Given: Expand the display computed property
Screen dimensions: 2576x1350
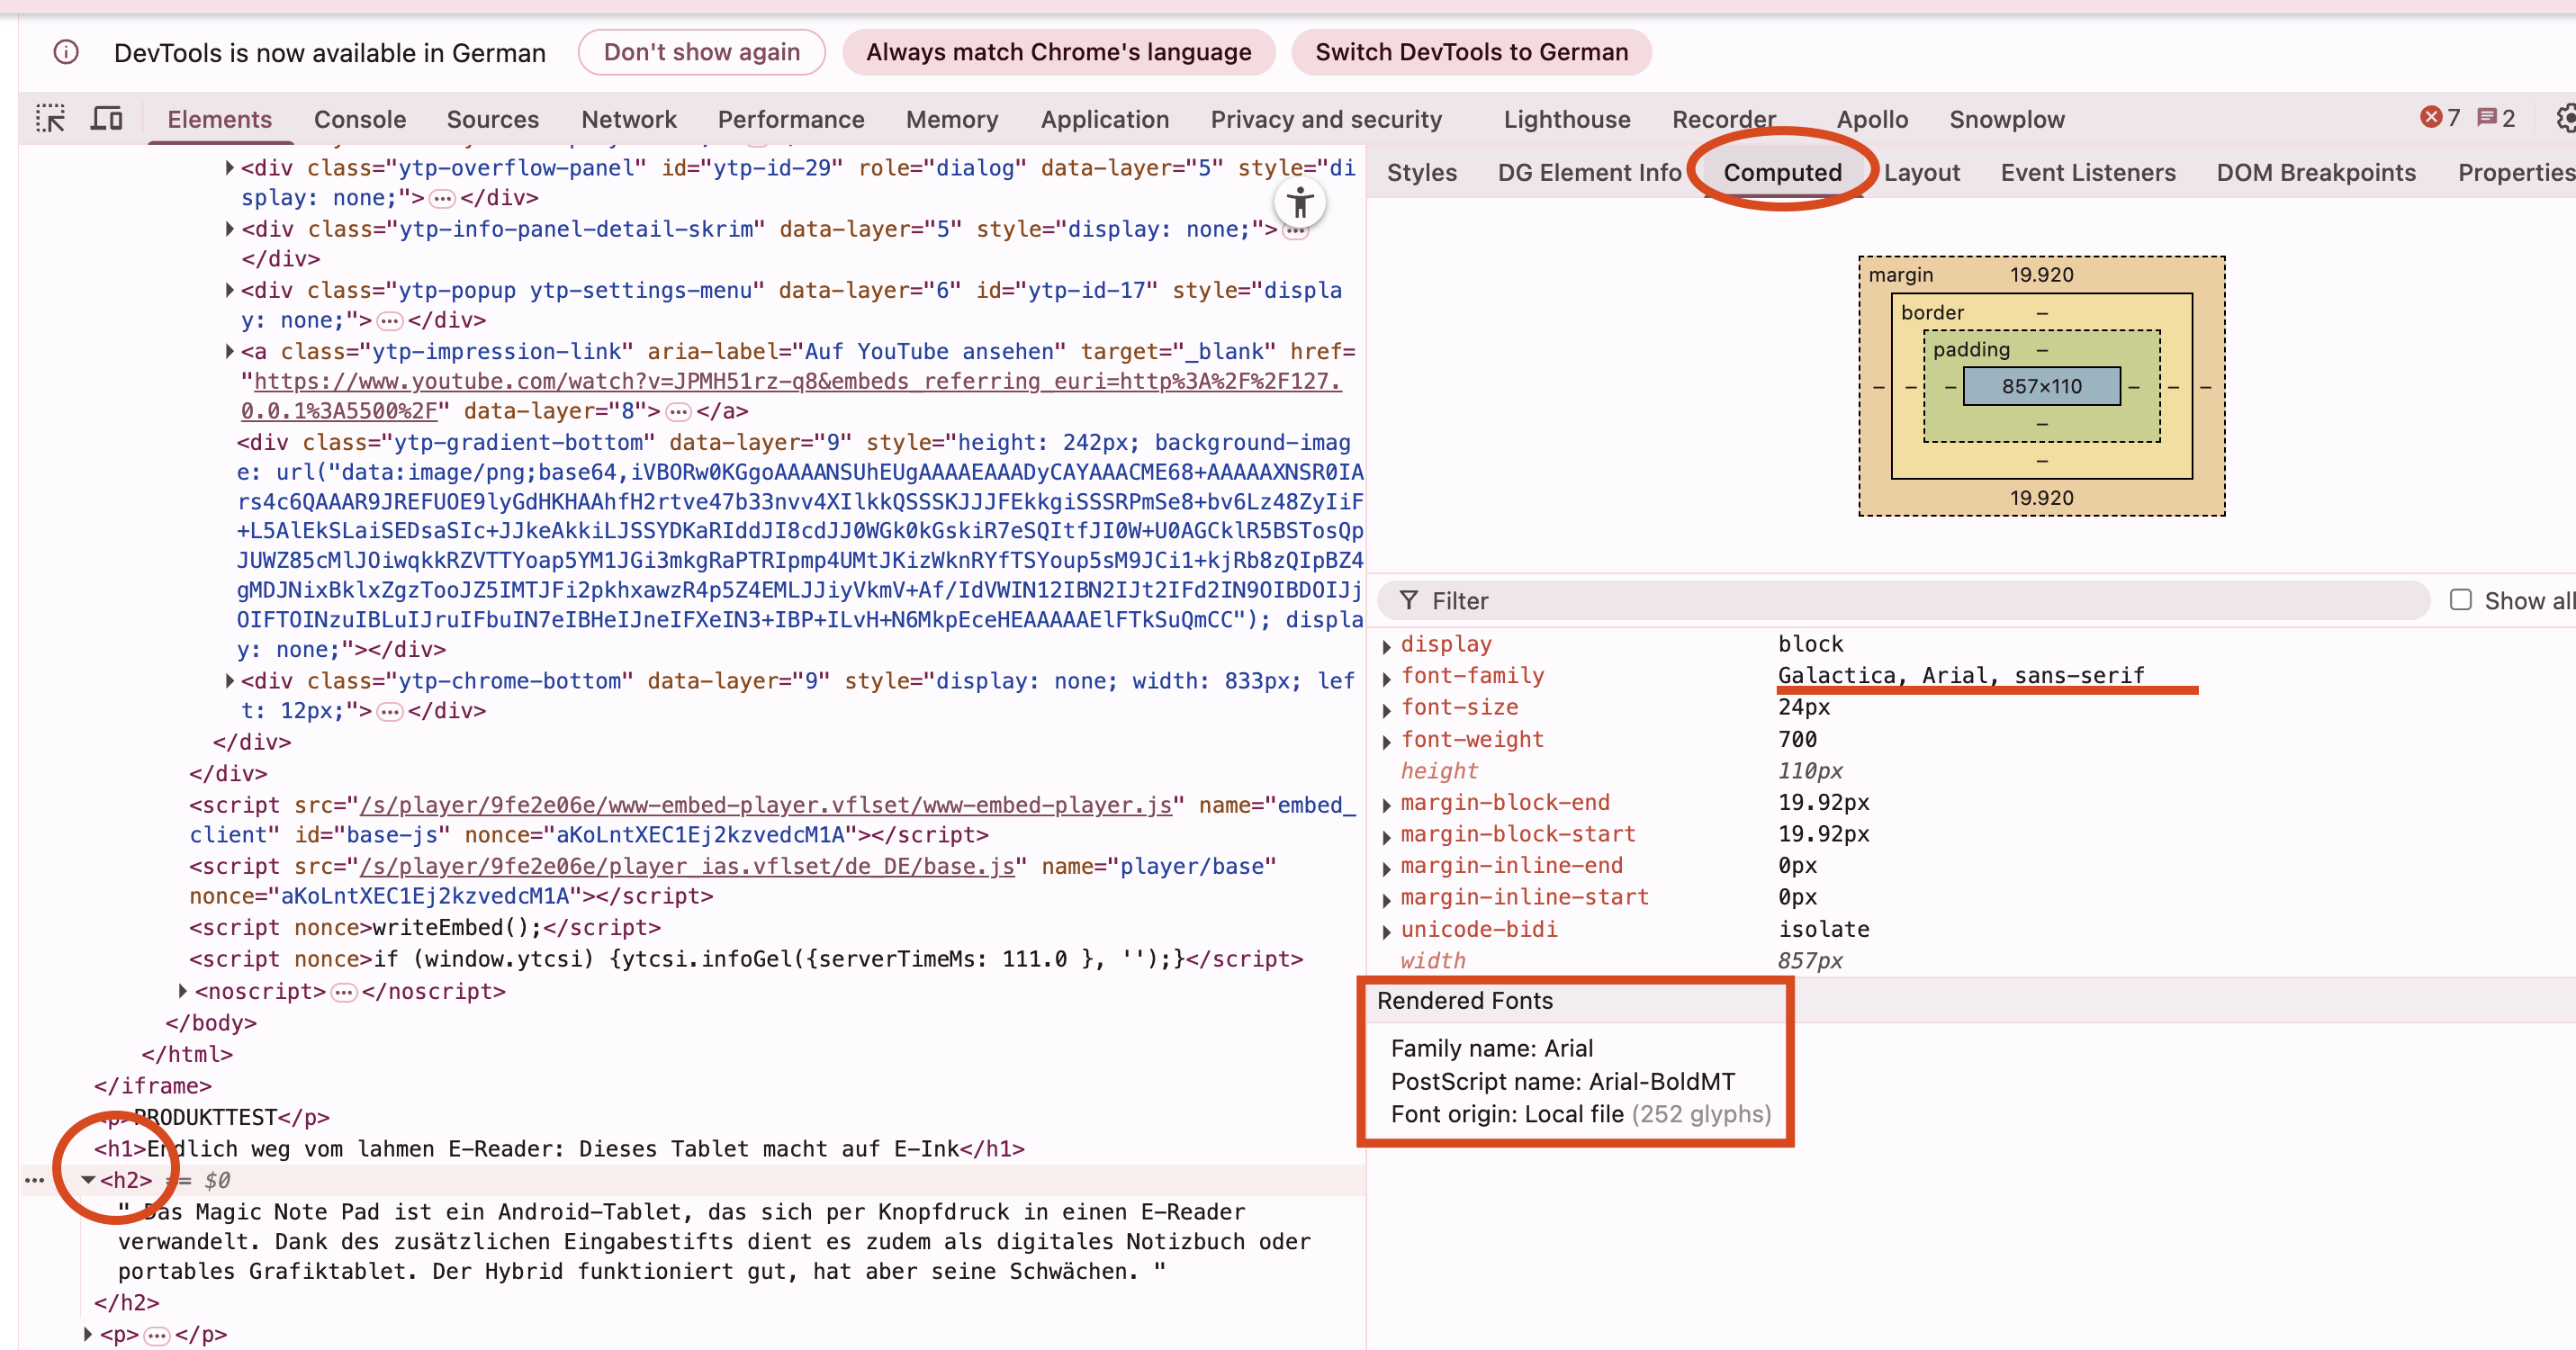Looking at the screenshot, I should [1387, 646].
